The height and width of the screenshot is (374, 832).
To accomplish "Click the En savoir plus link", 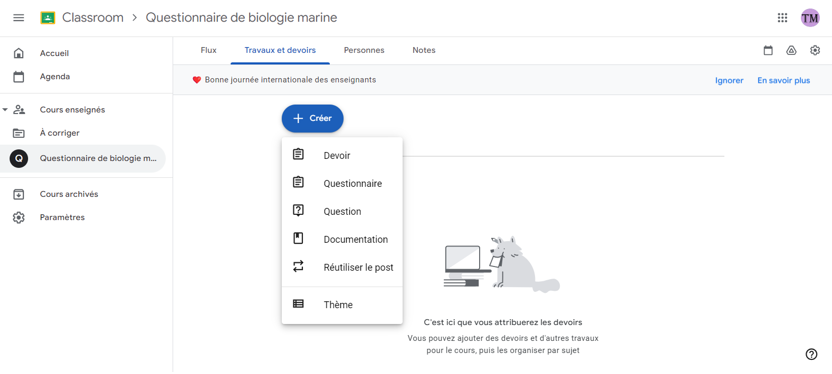I will (784, 81).
